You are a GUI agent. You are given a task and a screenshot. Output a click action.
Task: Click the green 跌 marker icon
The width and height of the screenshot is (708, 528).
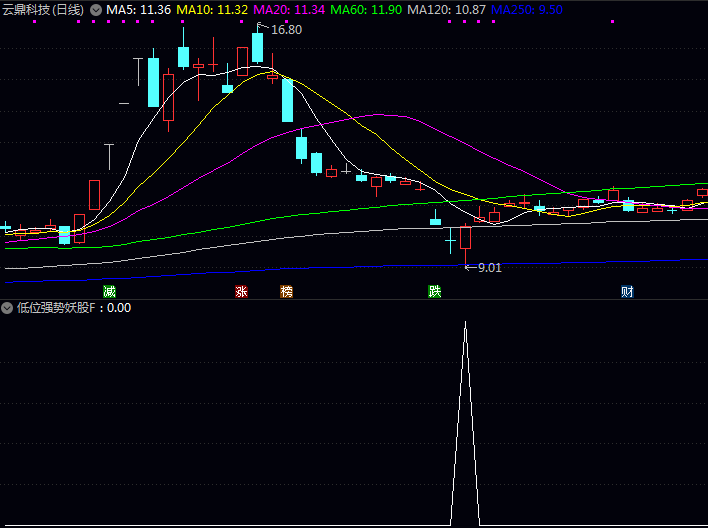coord(434,291)
